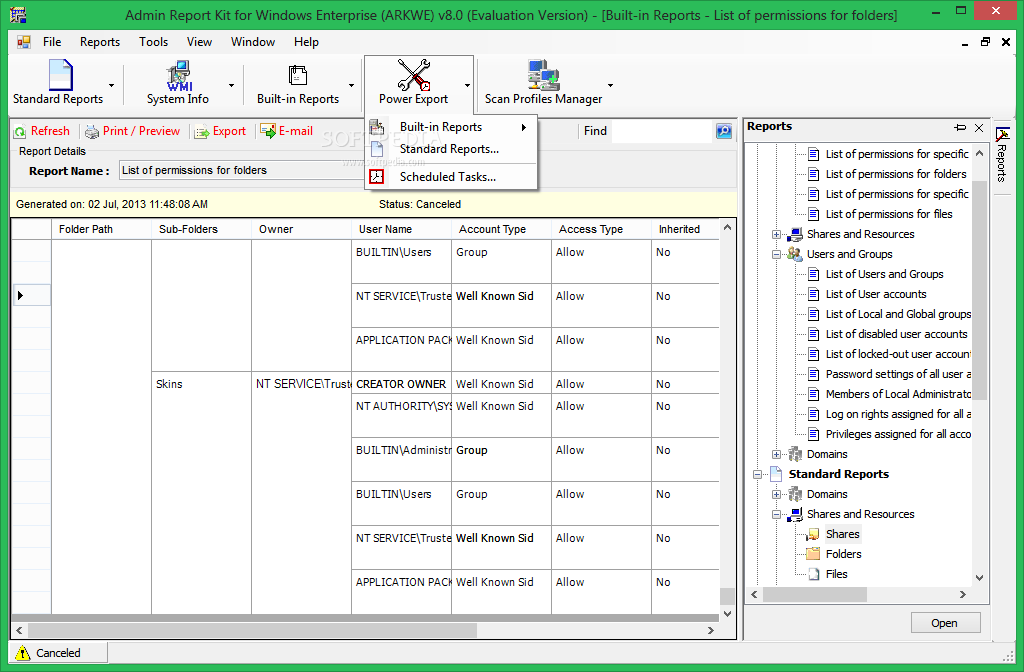Click the Print / Preview printer icon

point(92,131)
